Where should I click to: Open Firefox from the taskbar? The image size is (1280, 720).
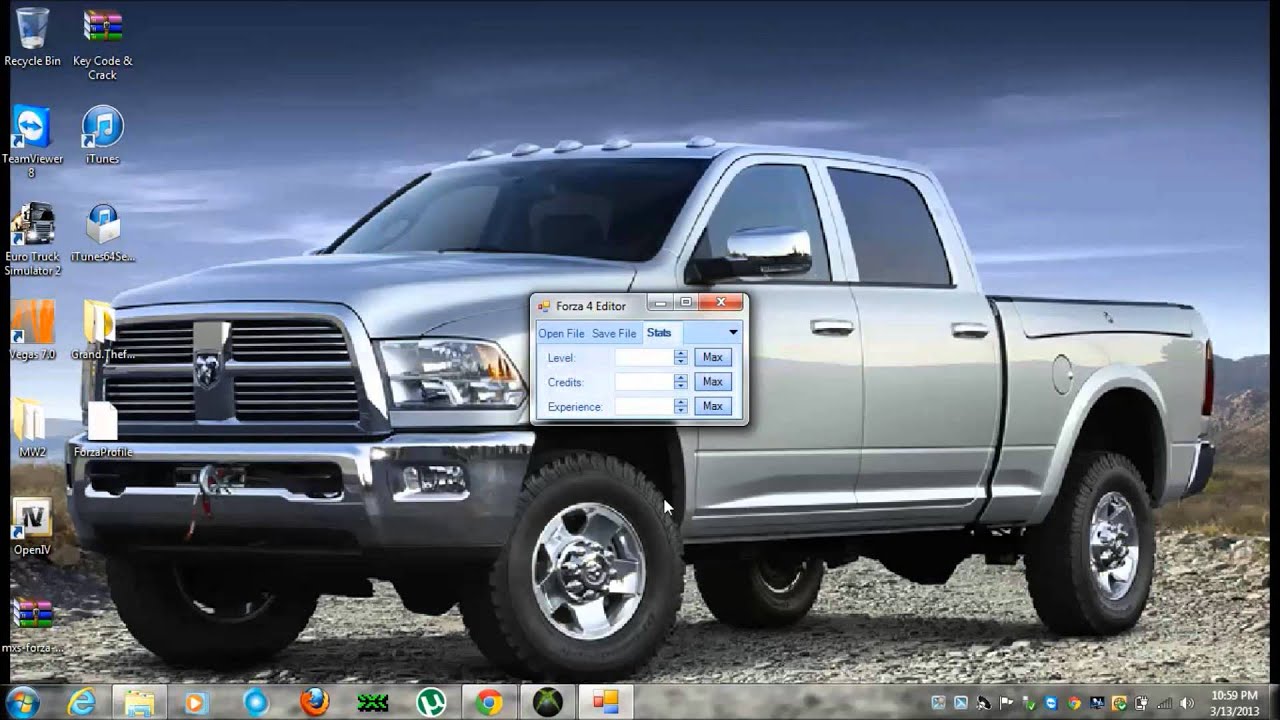(x=314, y=702)
